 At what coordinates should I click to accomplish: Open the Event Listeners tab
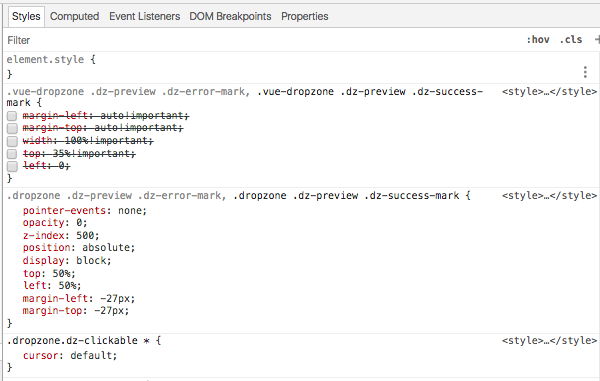click(145, 16)
